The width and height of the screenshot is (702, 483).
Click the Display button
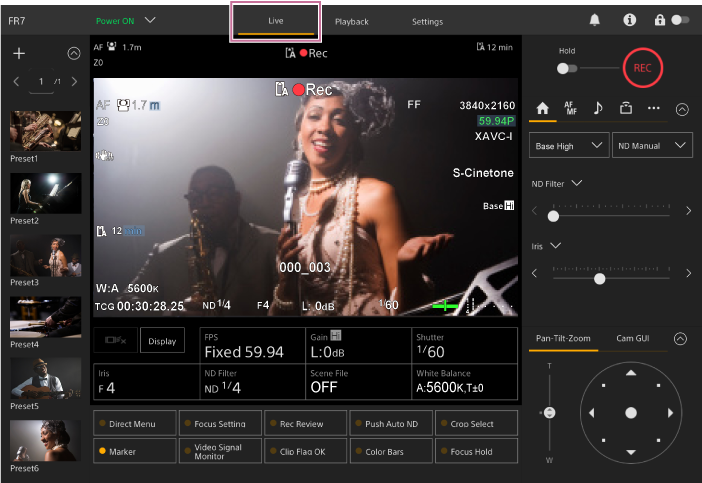162,341
